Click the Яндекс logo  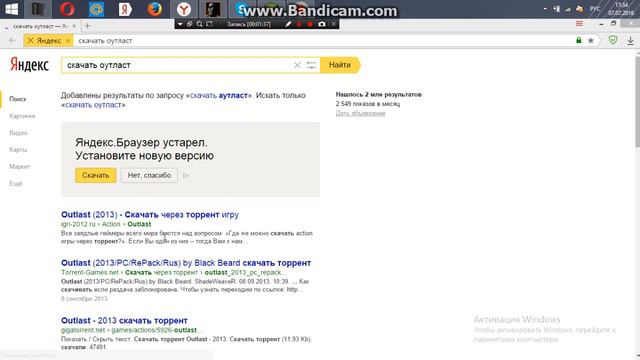(x=29, y=65)
